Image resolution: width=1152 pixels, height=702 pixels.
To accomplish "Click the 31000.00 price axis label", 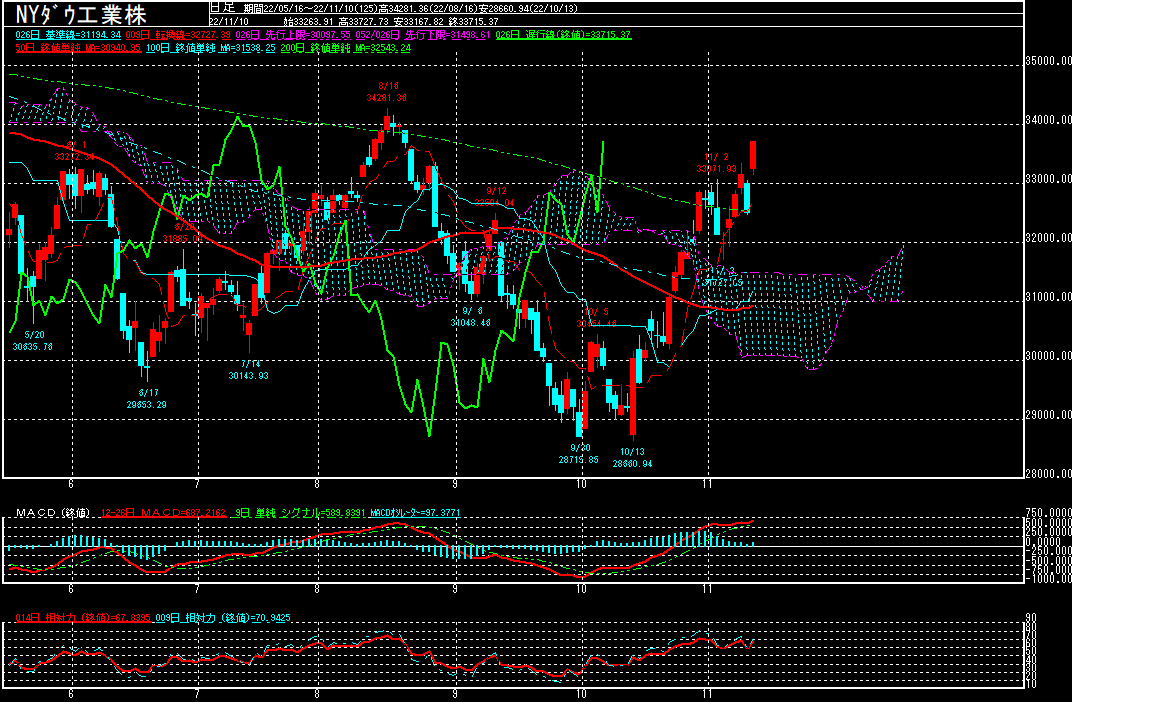I will click(1049, 297).
